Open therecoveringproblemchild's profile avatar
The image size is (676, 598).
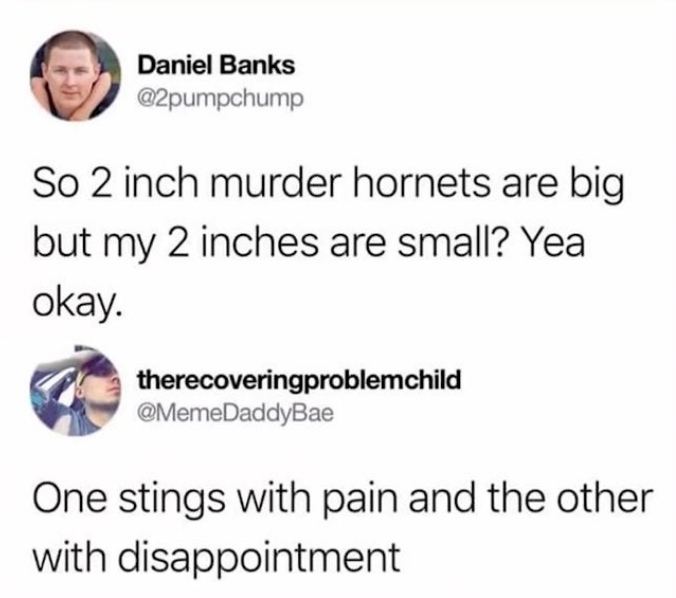[75, 391]
